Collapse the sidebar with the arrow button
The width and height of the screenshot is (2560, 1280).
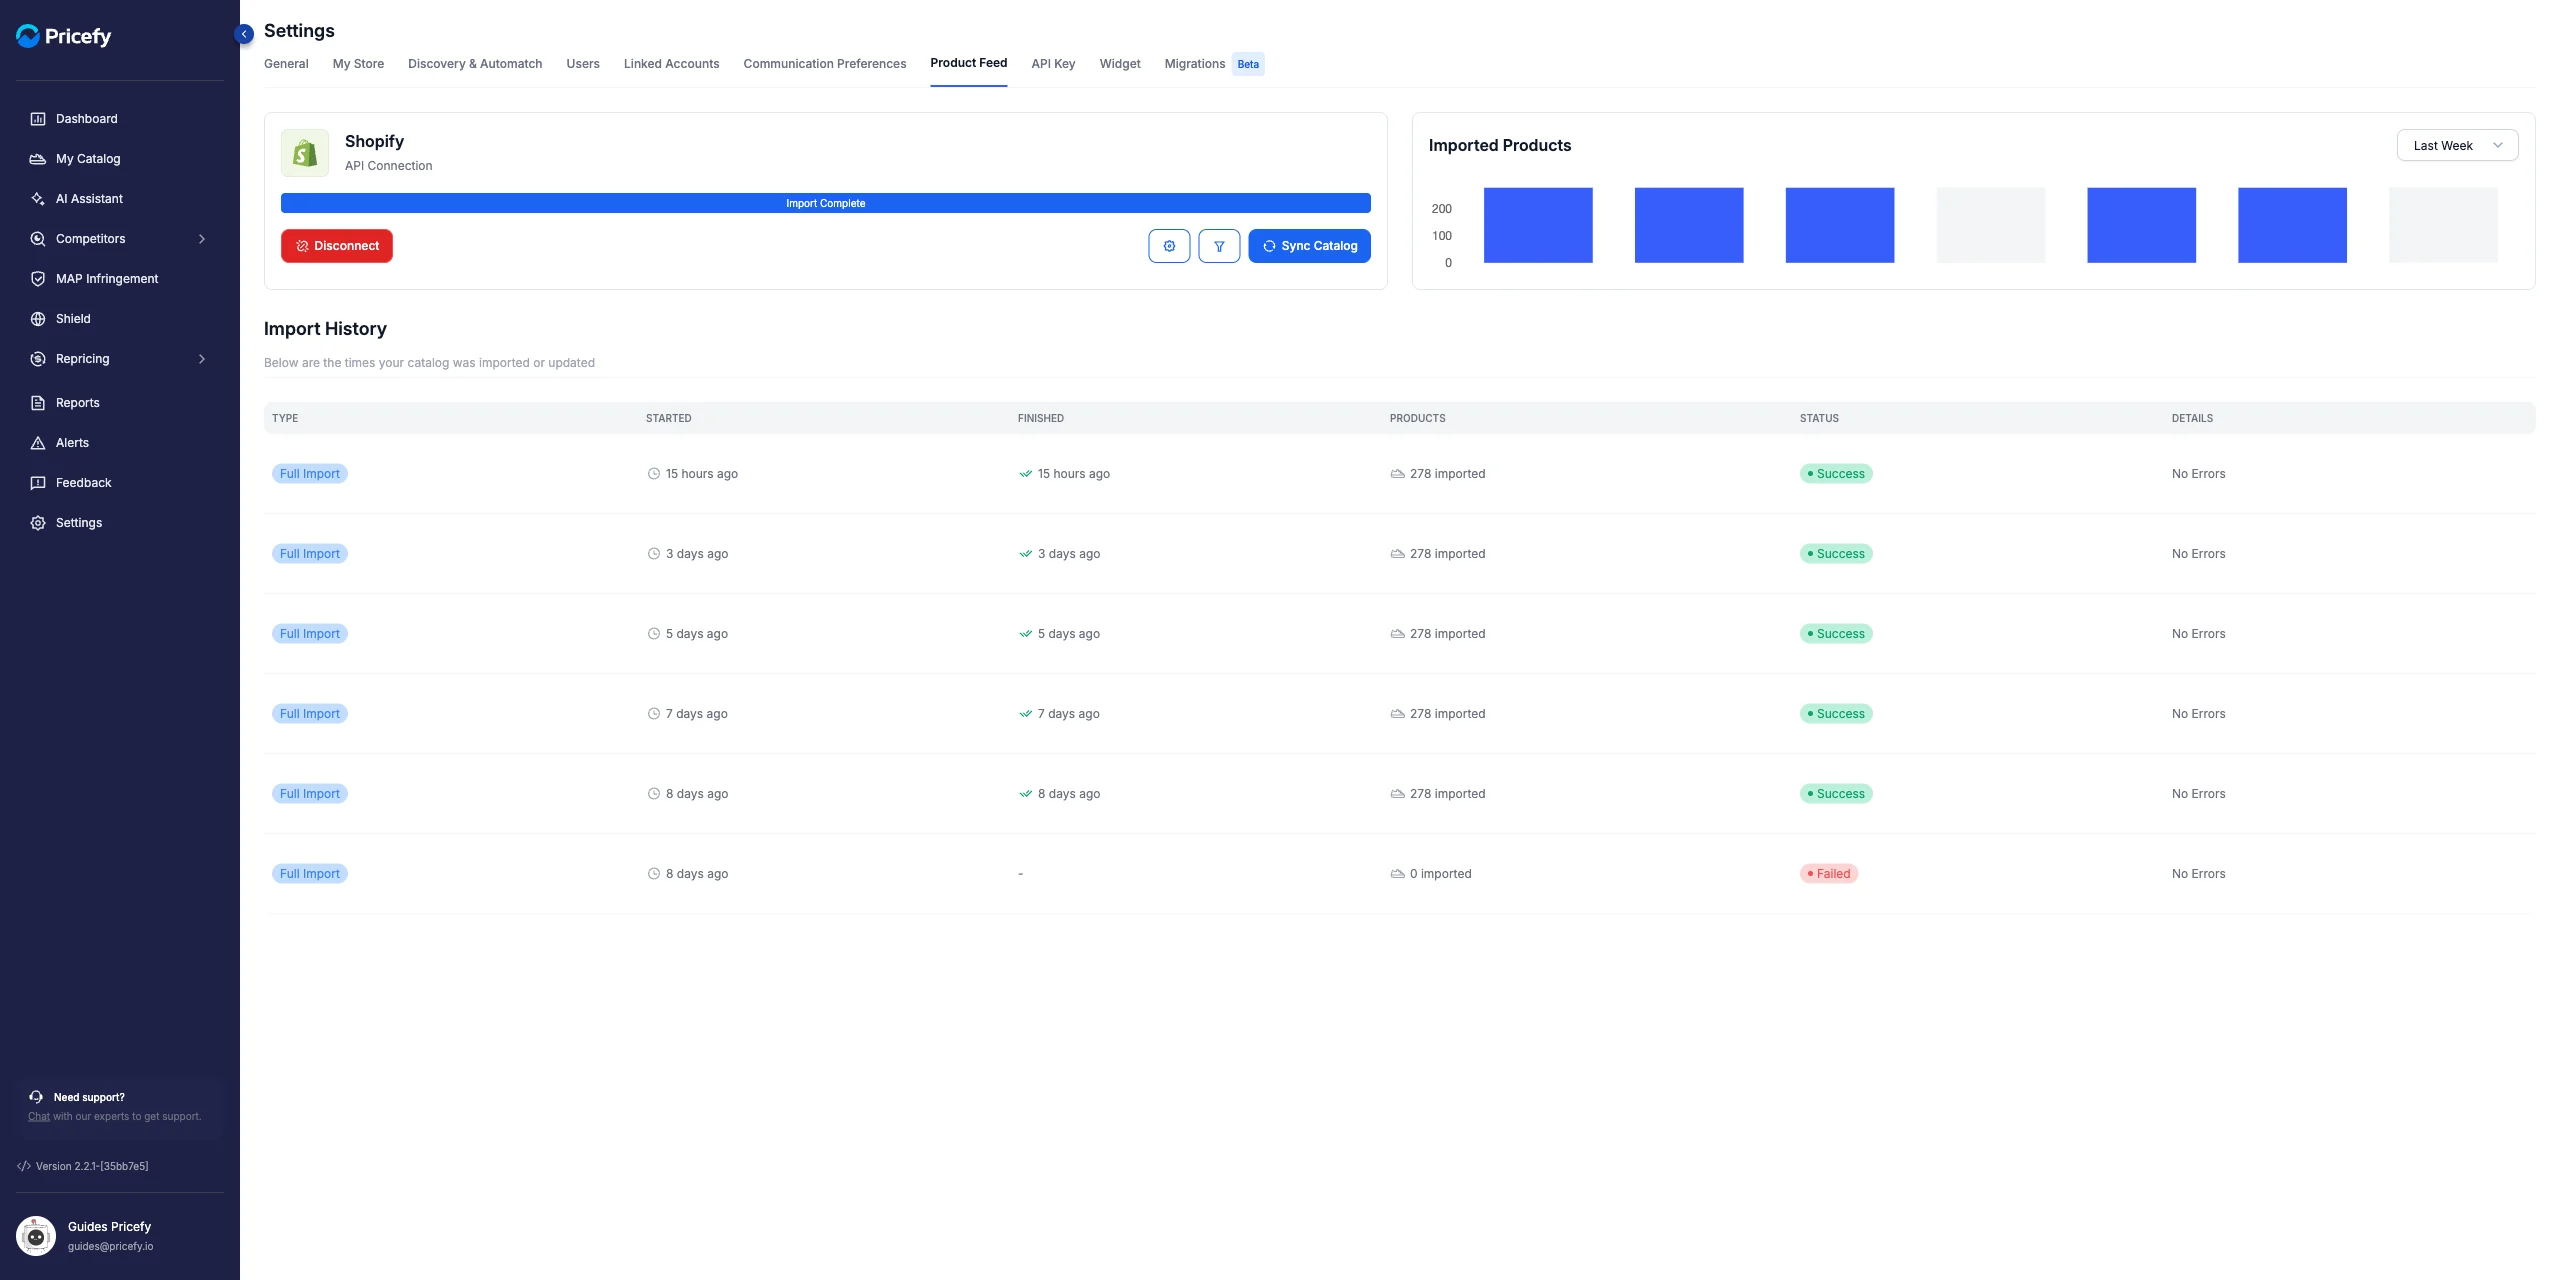pos(244,34)
